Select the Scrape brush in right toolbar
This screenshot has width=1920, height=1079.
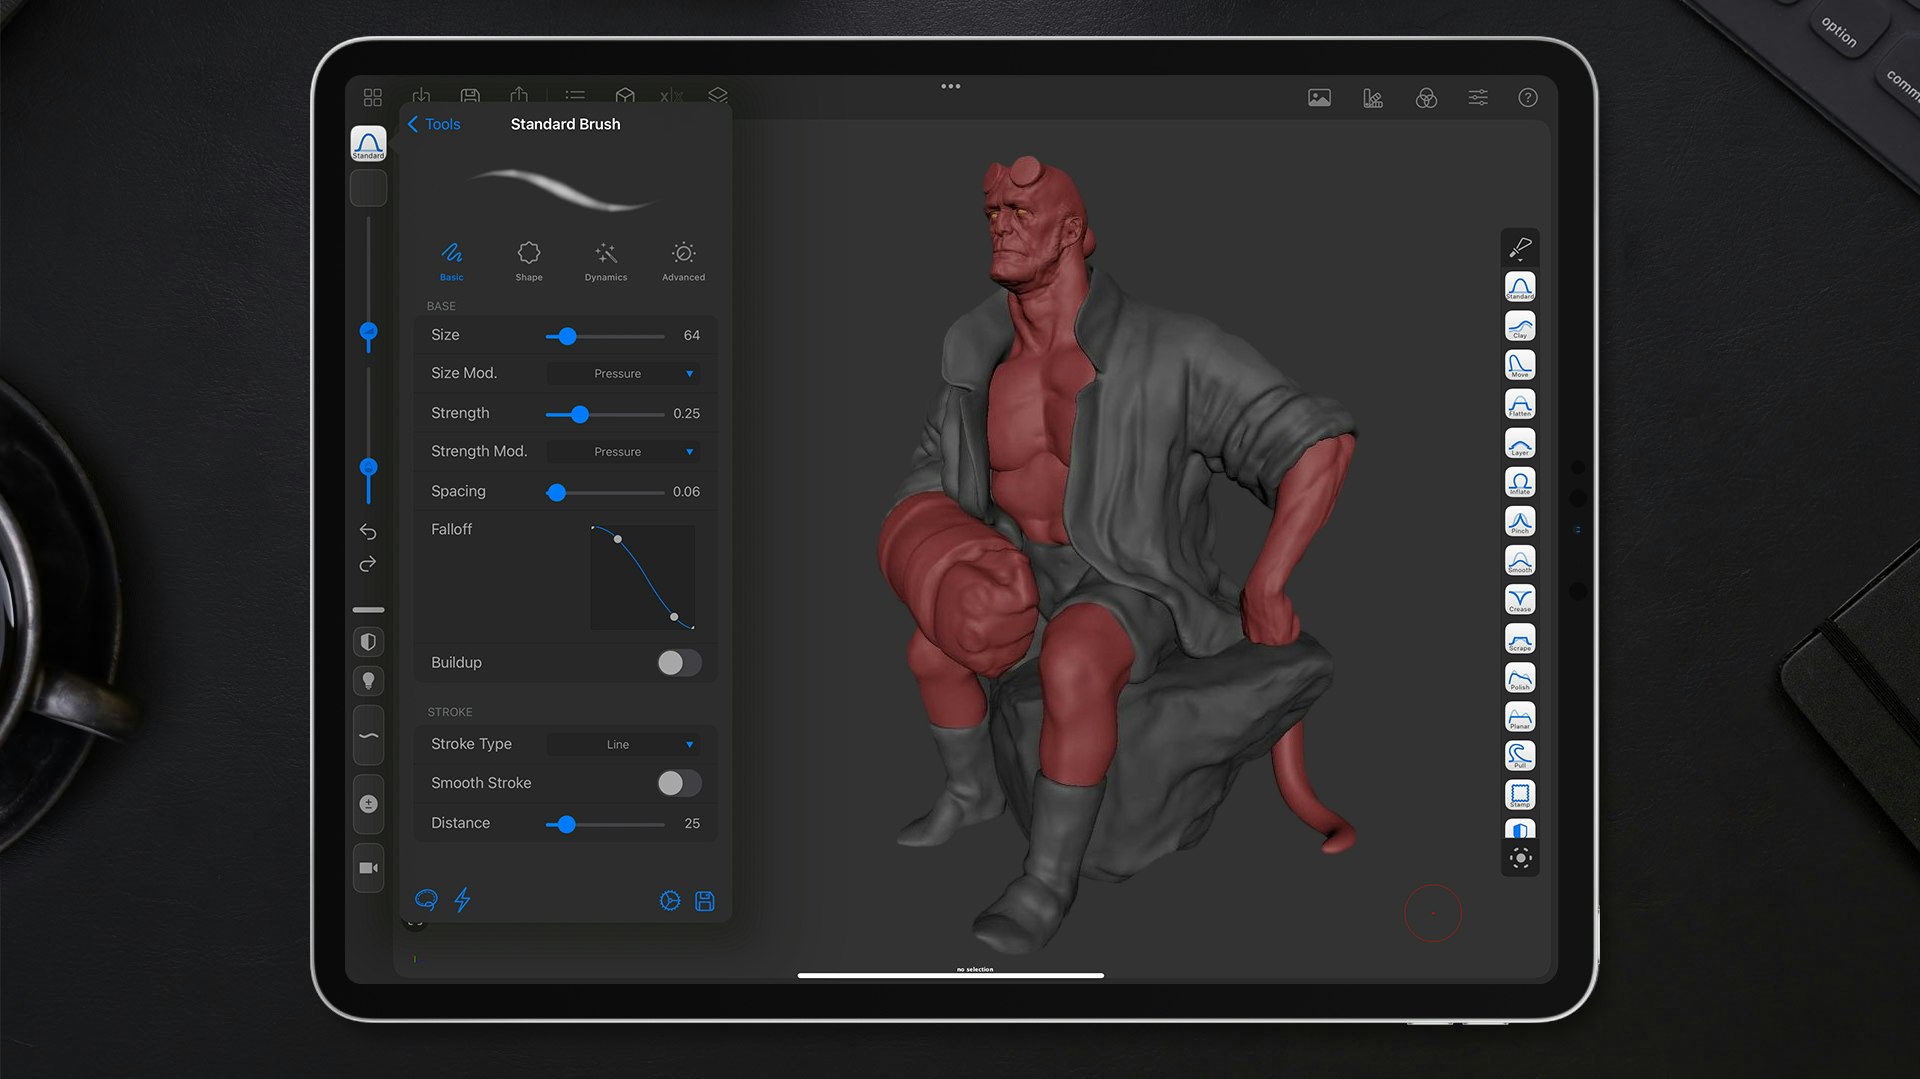click(x=1520, y=638)
